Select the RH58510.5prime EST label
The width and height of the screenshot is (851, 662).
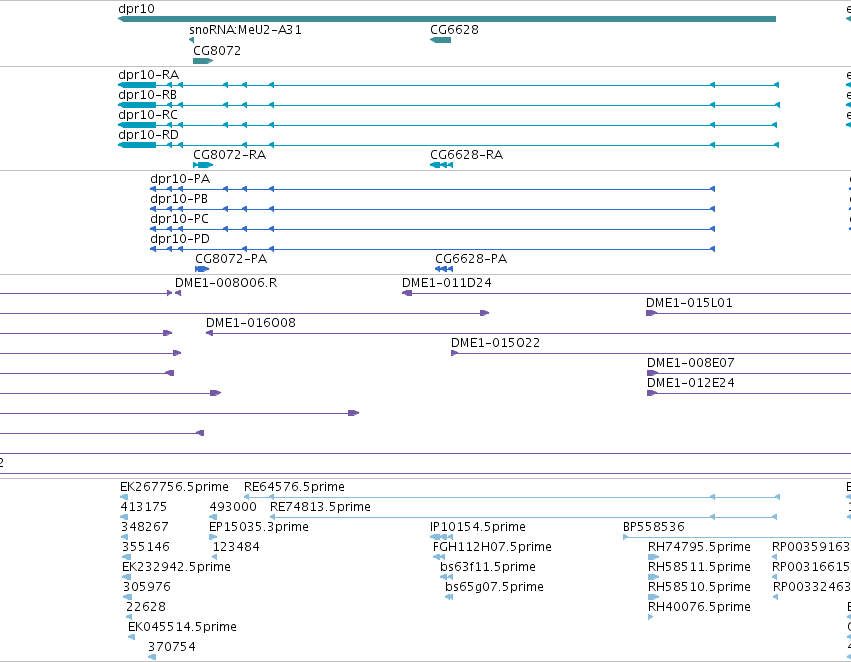(699, 587)
